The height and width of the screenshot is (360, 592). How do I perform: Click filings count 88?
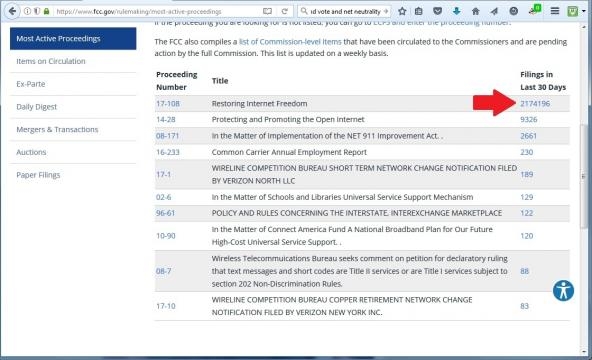(x=524, y=271)
